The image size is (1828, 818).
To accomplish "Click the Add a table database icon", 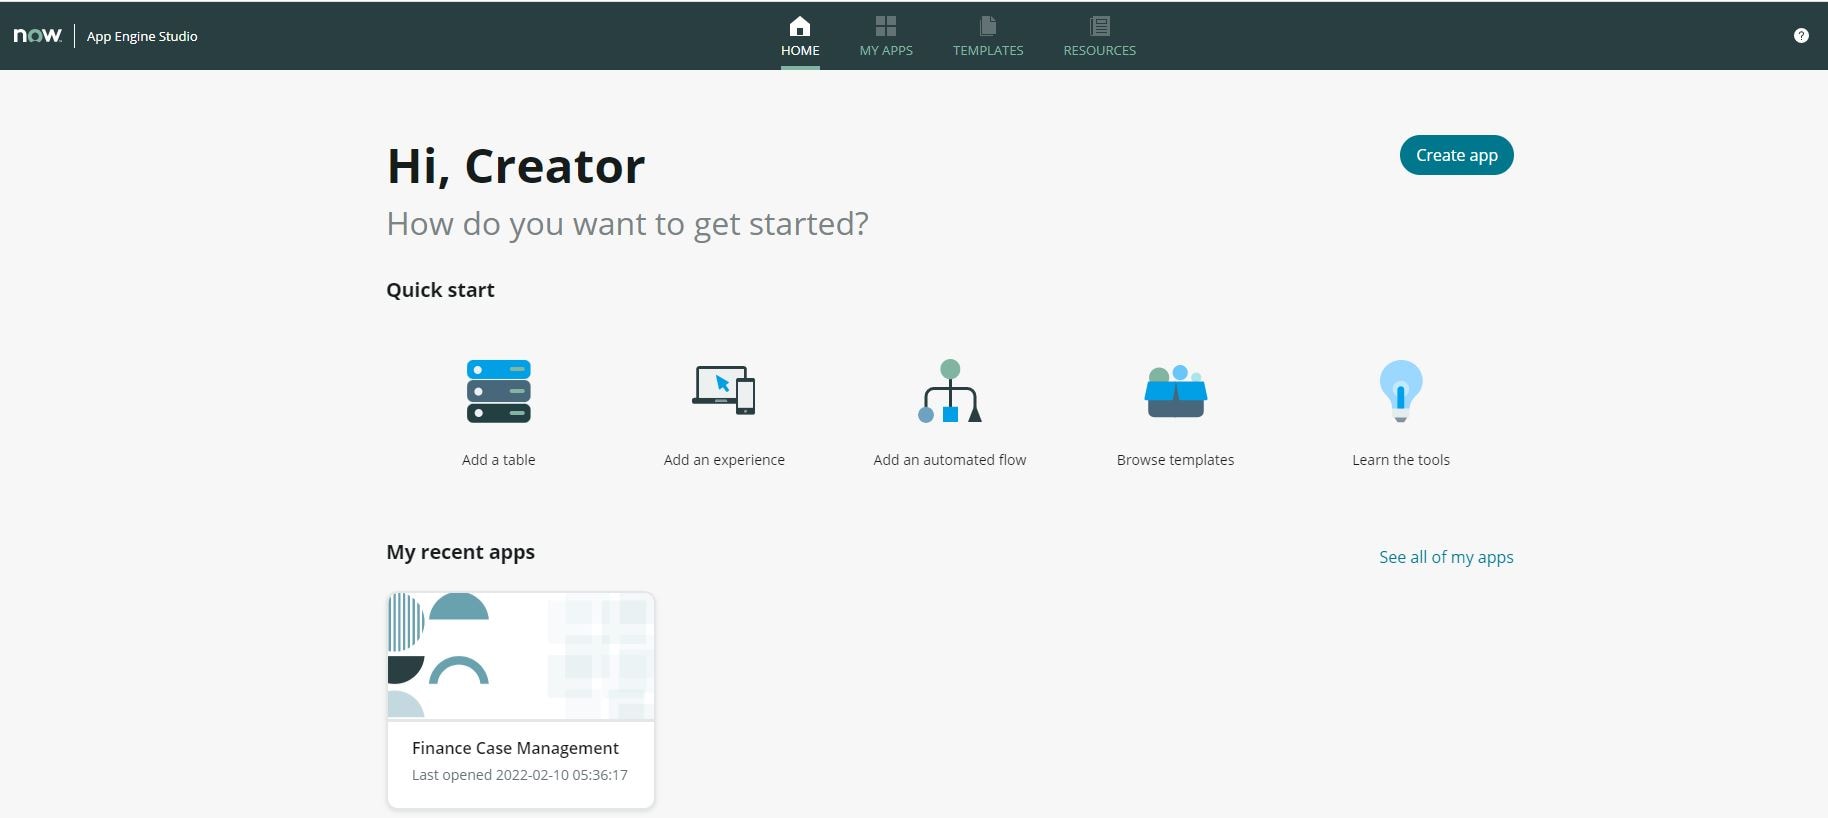I will tap(499, 391).
